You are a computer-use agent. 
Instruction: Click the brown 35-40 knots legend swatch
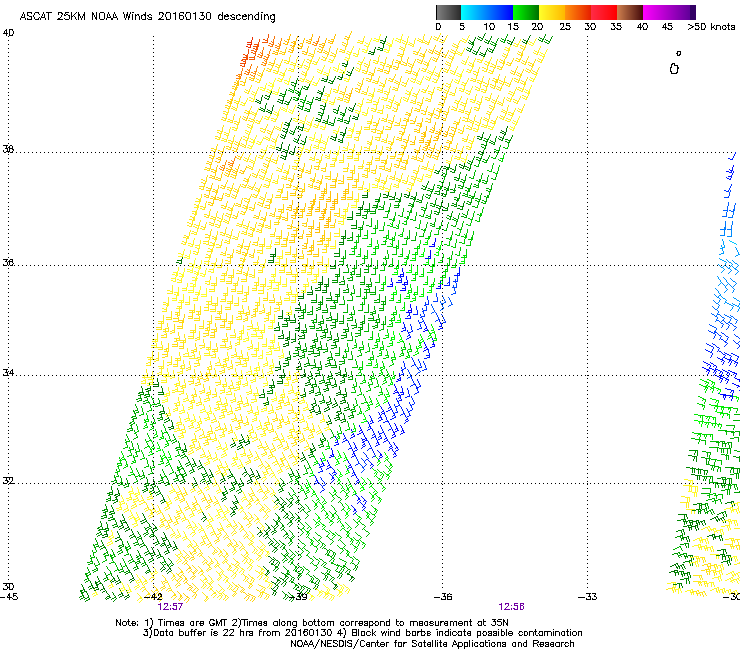[x=630, y=12]
